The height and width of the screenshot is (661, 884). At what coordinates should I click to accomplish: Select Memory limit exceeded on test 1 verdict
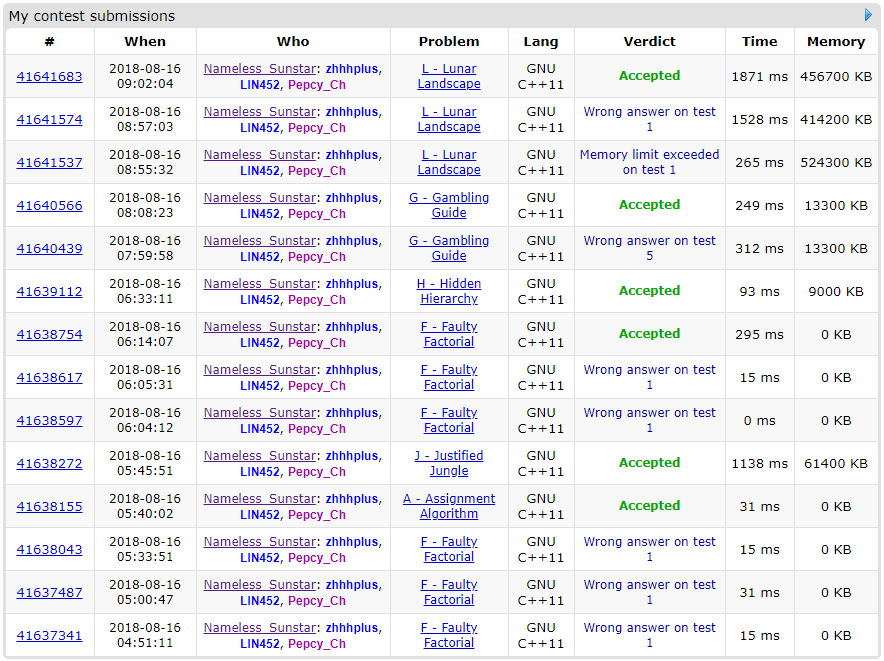pyautogui.click(x=649, y=162)
